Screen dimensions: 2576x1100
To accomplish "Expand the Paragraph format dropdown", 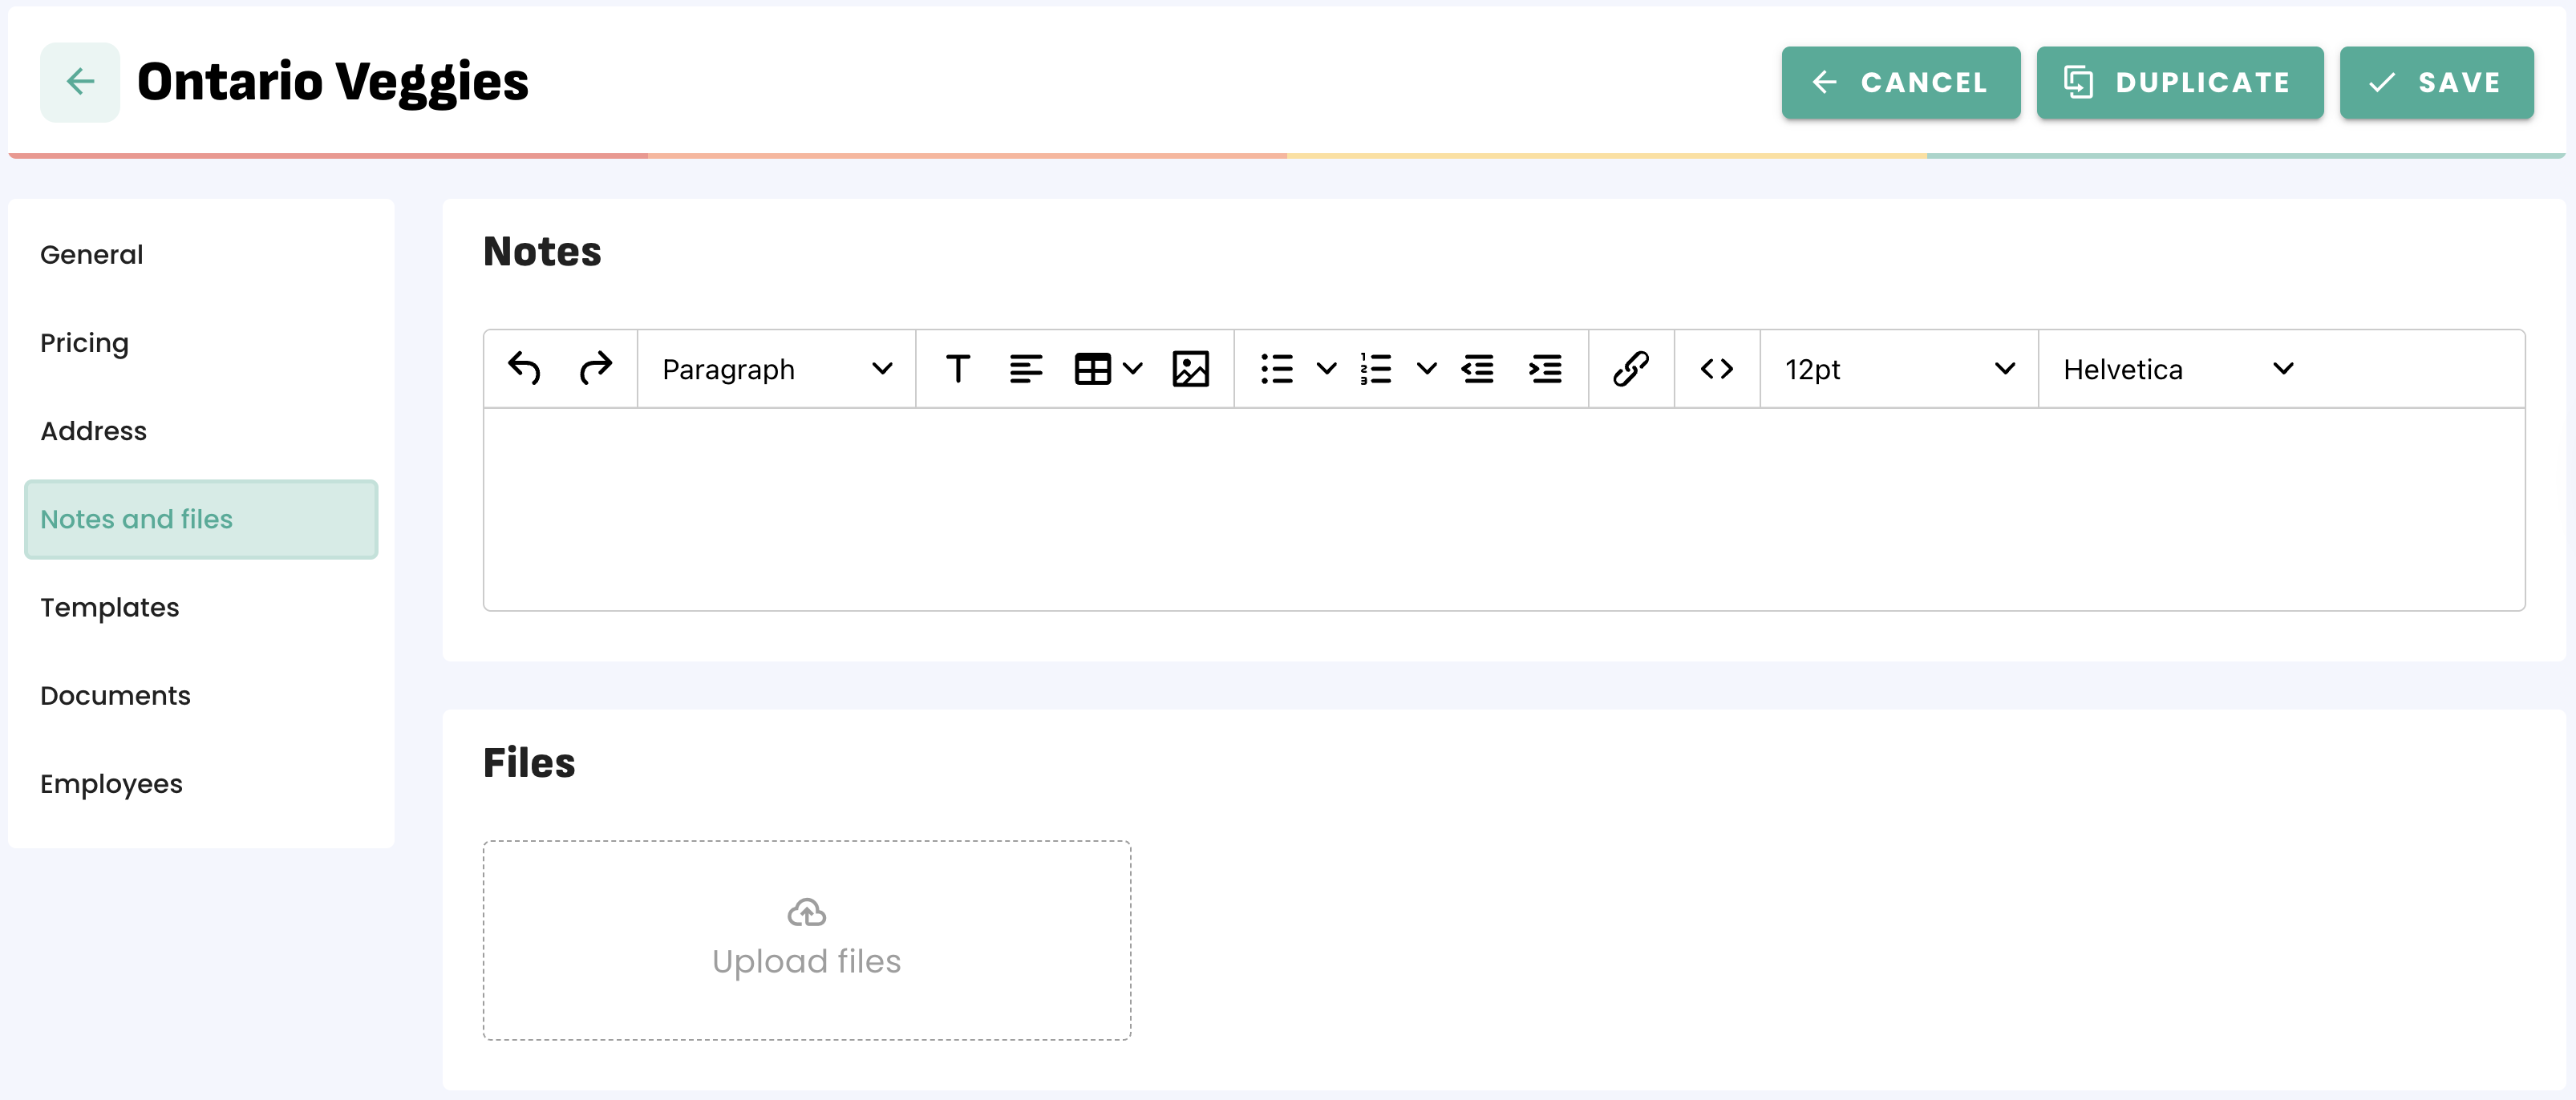I will (x=776, y=369).
